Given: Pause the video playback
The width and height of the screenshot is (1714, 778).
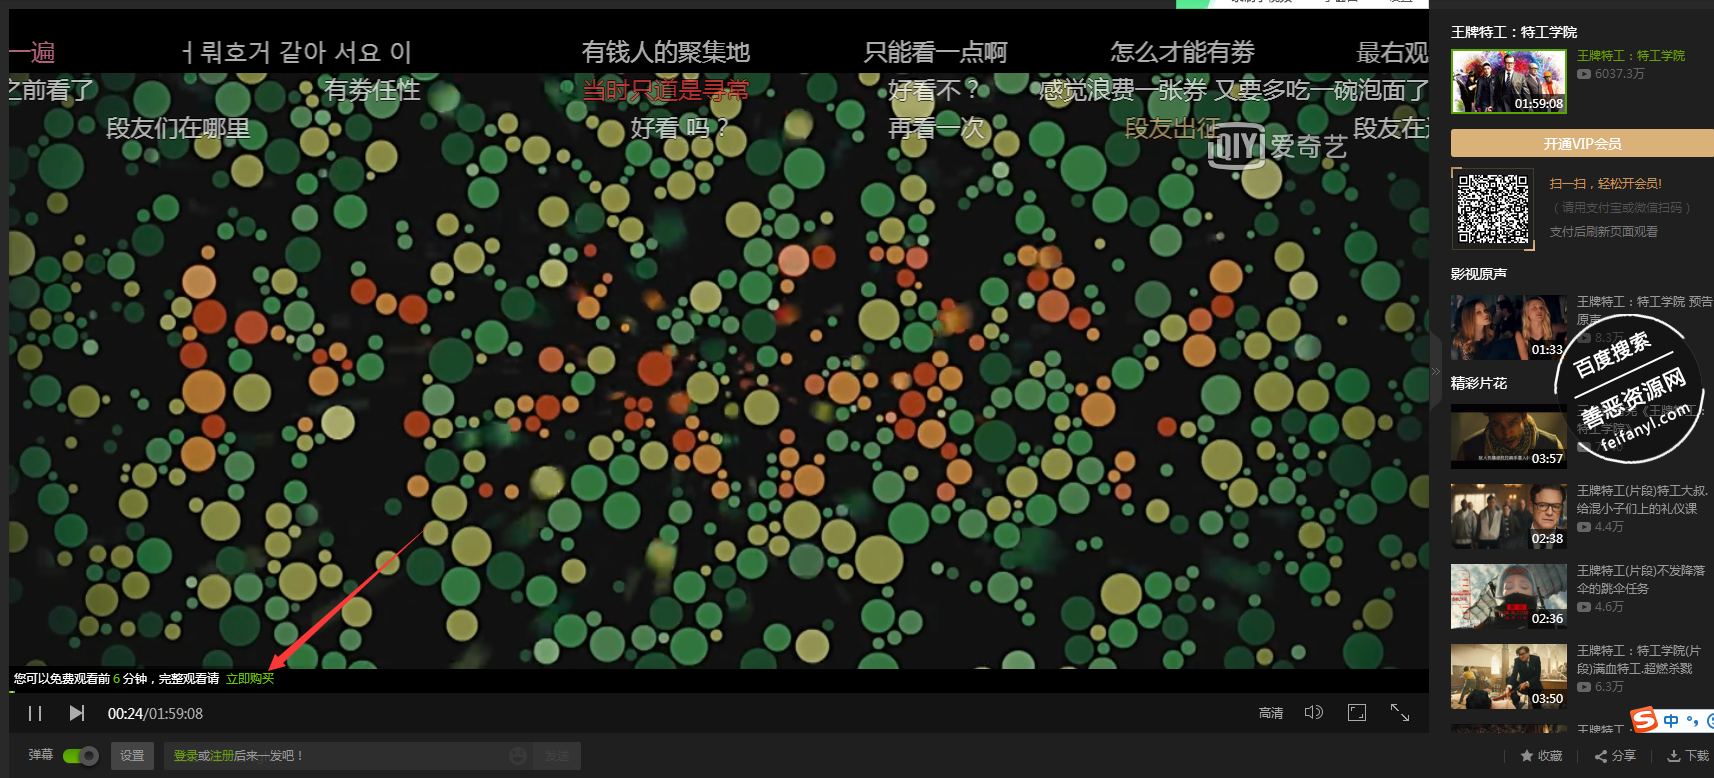Looking at the screenshot, I should tap(35, 713).
